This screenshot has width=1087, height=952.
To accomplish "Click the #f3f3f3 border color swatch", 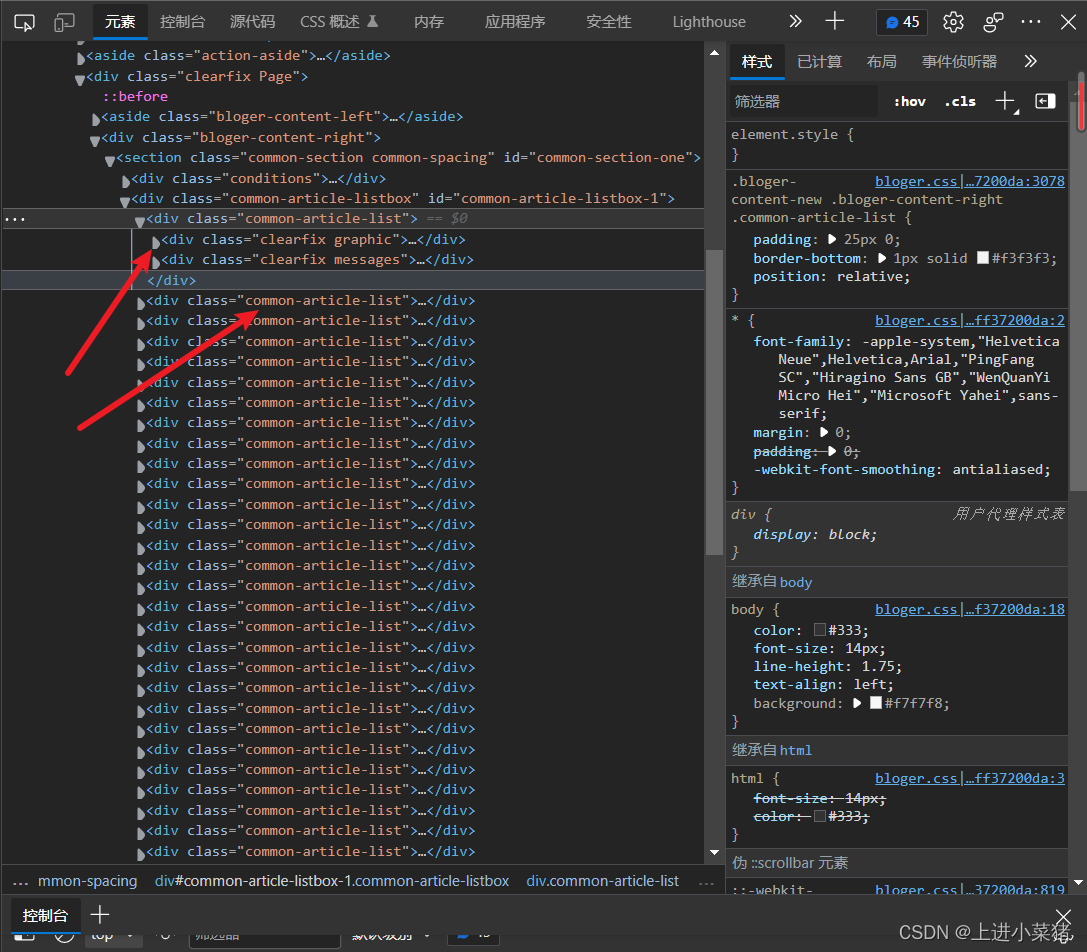I will click(x=982, y=258).
